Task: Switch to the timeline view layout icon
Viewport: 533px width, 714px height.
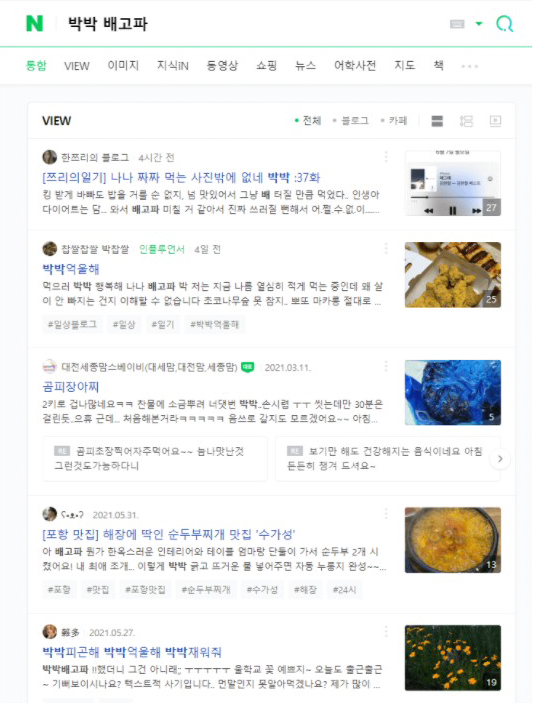Action: pos(466,121)
